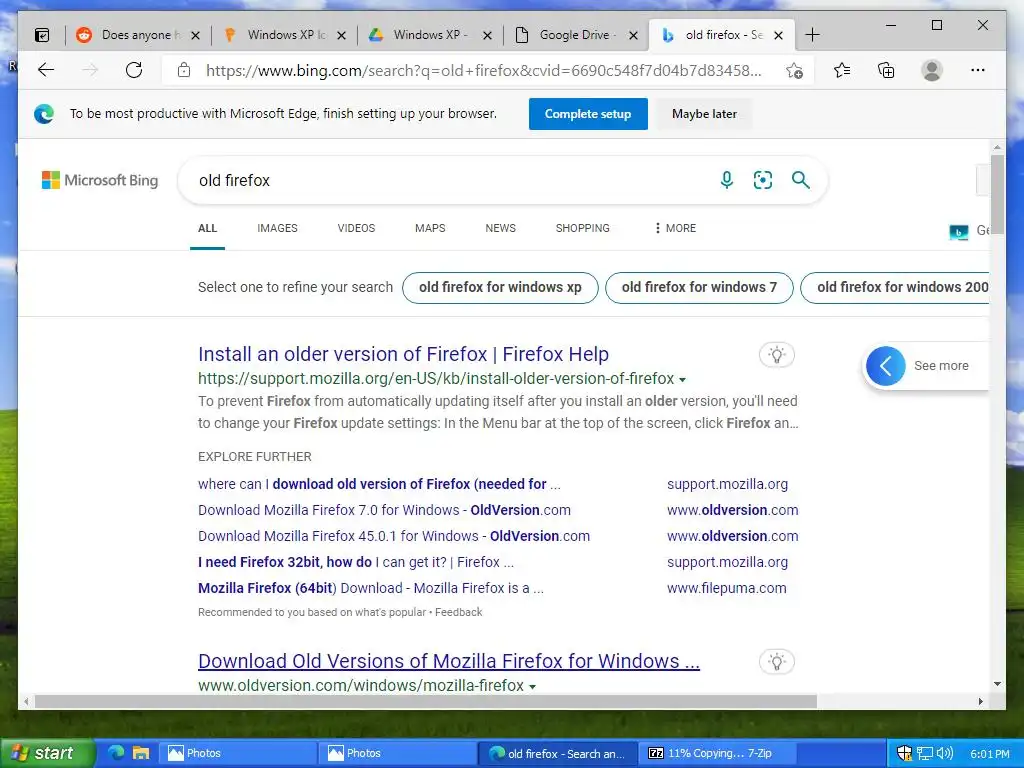Search by voice using microphone icon

(x=727, y=180)
